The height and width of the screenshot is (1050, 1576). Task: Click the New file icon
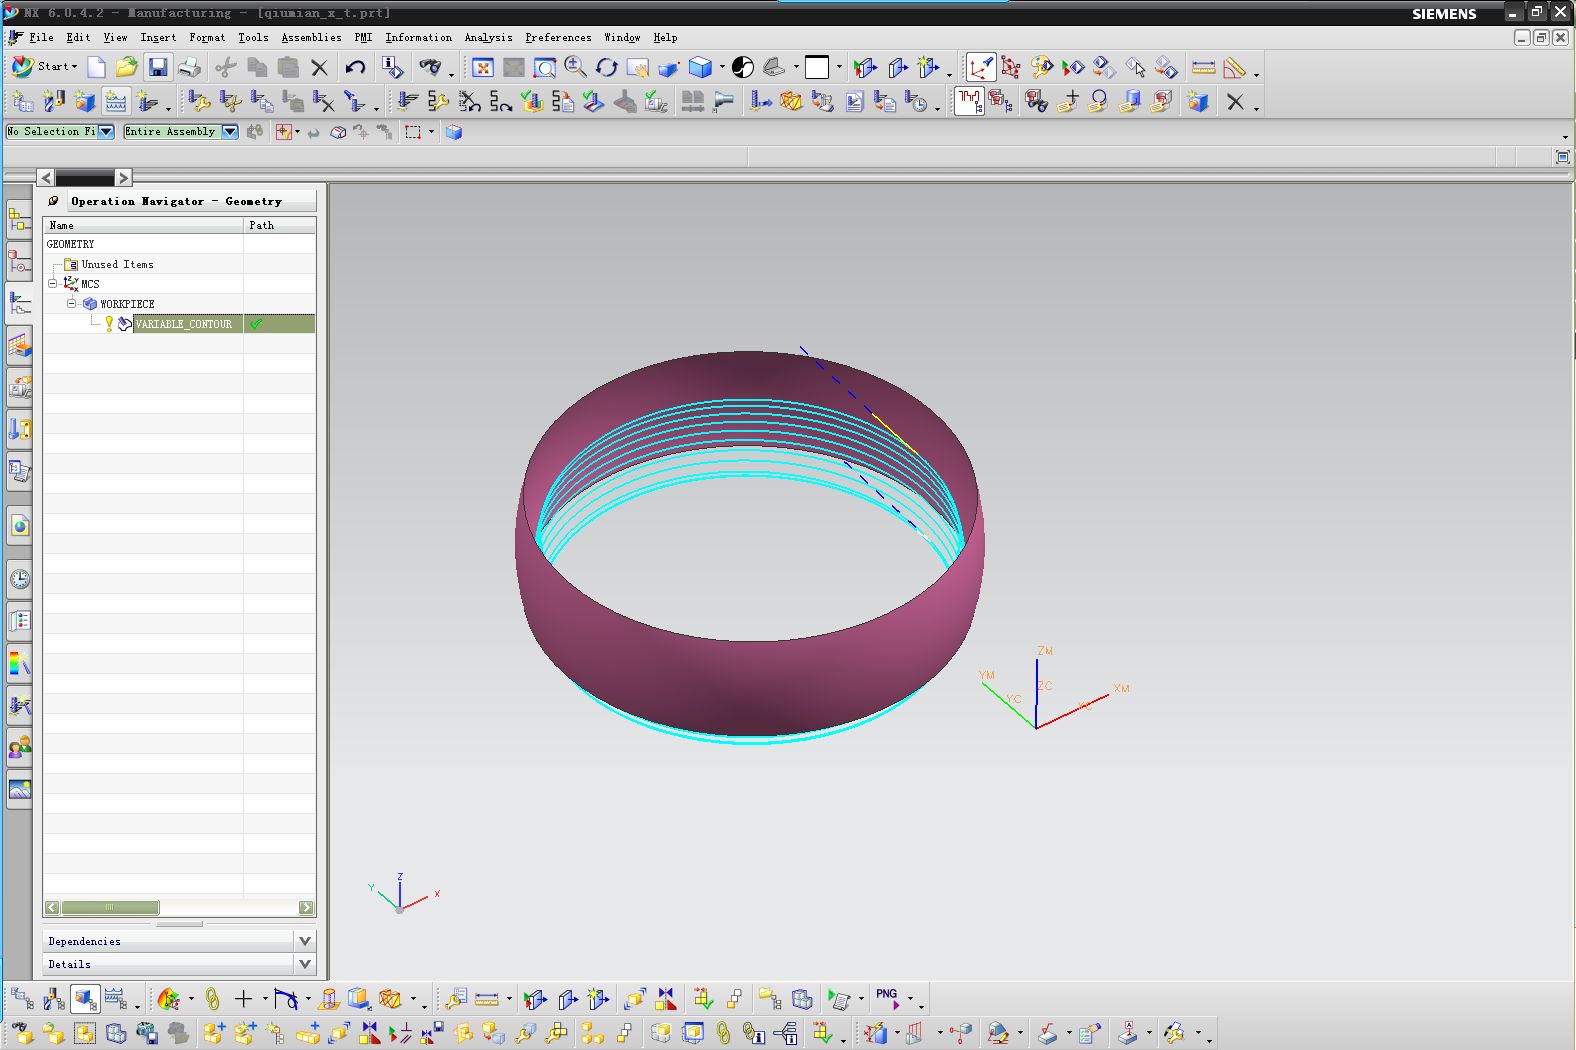click(96, 67)
